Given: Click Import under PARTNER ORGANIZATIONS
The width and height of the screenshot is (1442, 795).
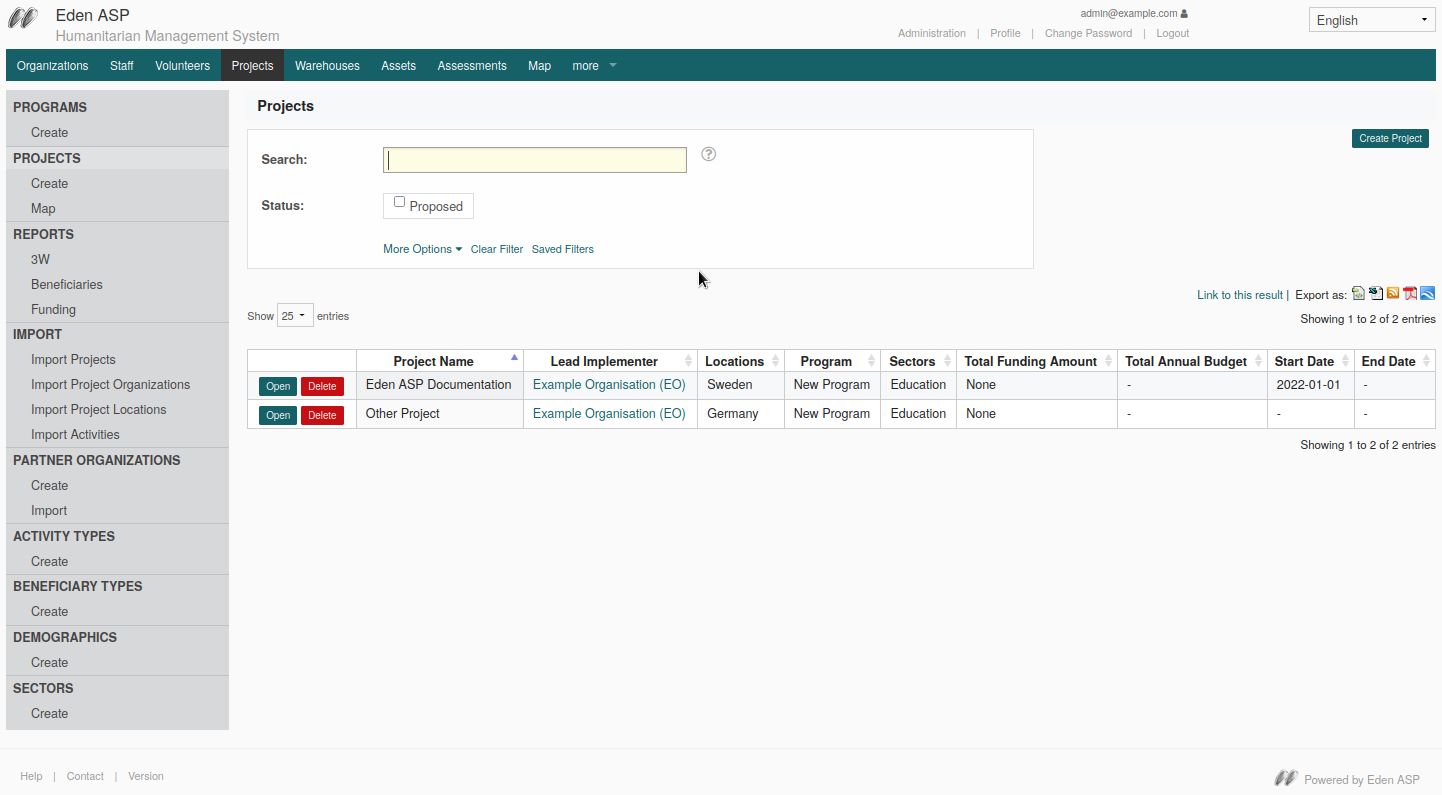Looking at the screenshot, I should tap(49, 510).
